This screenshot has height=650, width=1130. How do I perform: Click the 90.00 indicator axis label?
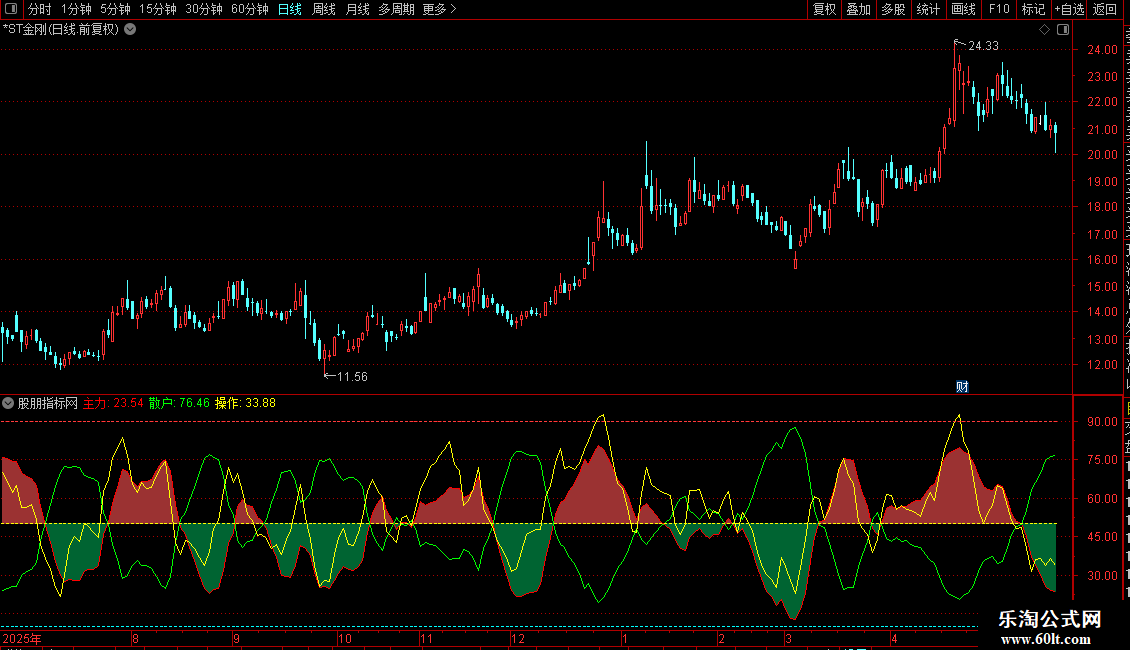pyautogui.click(x=1103, y=422)
